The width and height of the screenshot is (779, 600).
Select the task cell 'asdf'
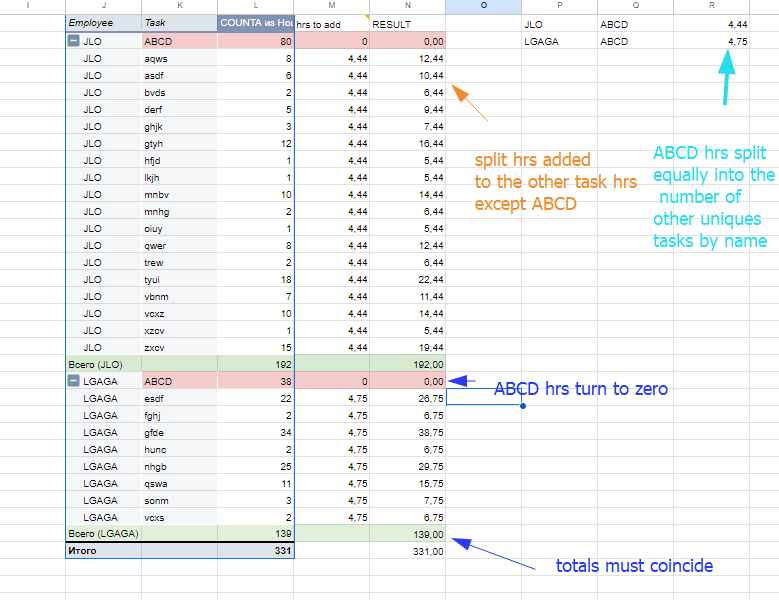point(179,75)
